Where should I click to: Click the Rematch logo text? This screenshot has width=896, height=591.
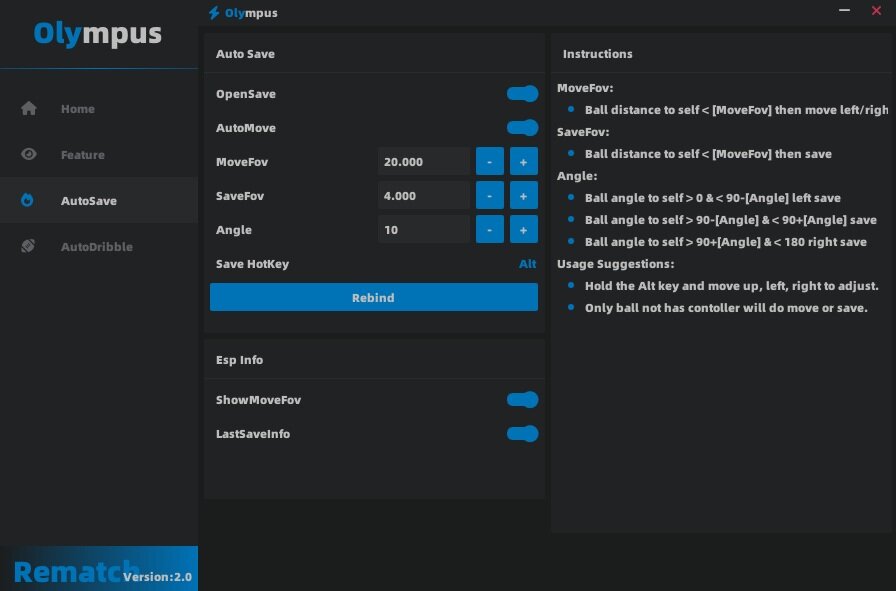pos(76,572)
